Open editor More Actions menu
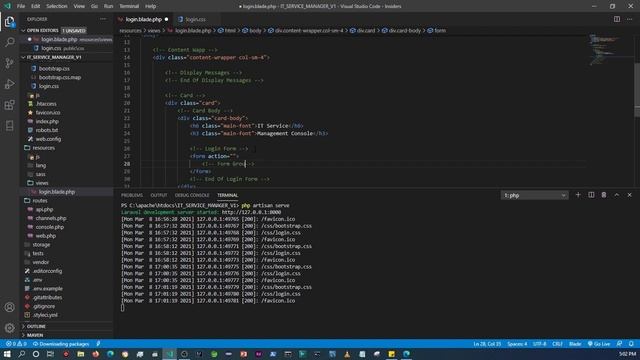The width and height of the screenshot is (640, 360). point(629,19)
